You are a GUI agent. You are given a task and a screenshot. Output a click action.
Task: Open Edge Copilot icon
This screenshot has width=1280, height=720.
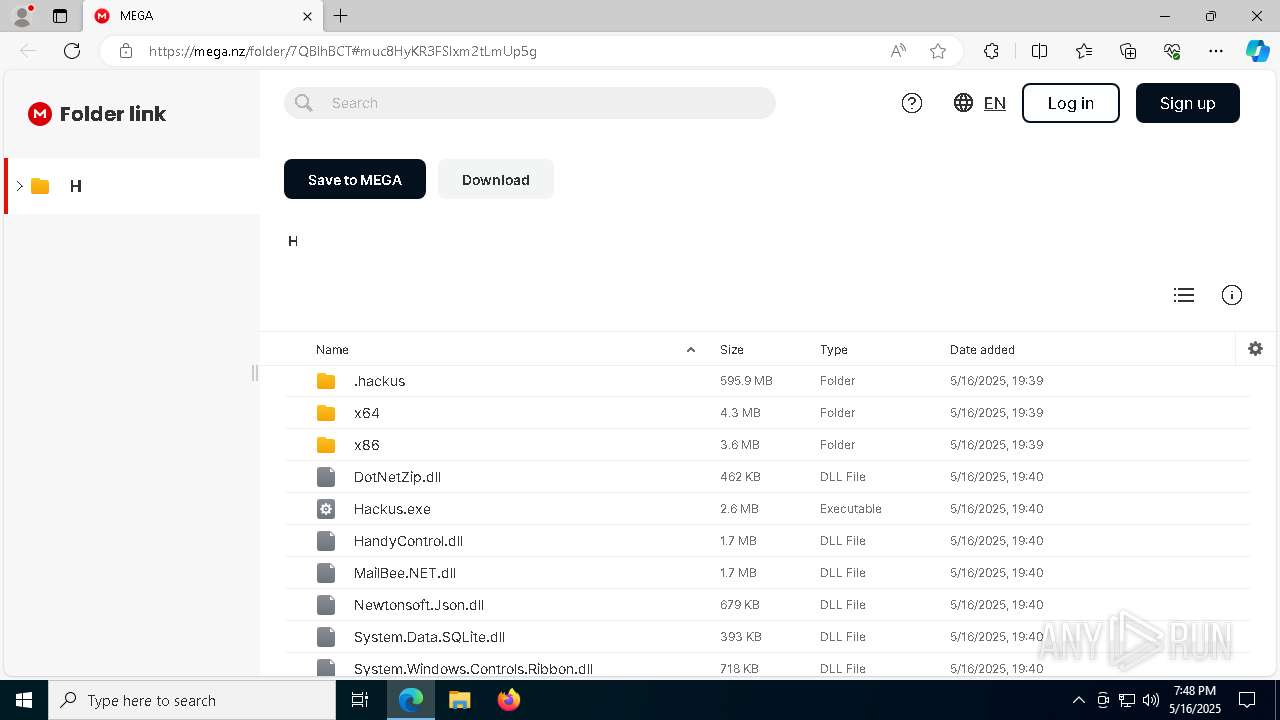[x=1257, y=51]
